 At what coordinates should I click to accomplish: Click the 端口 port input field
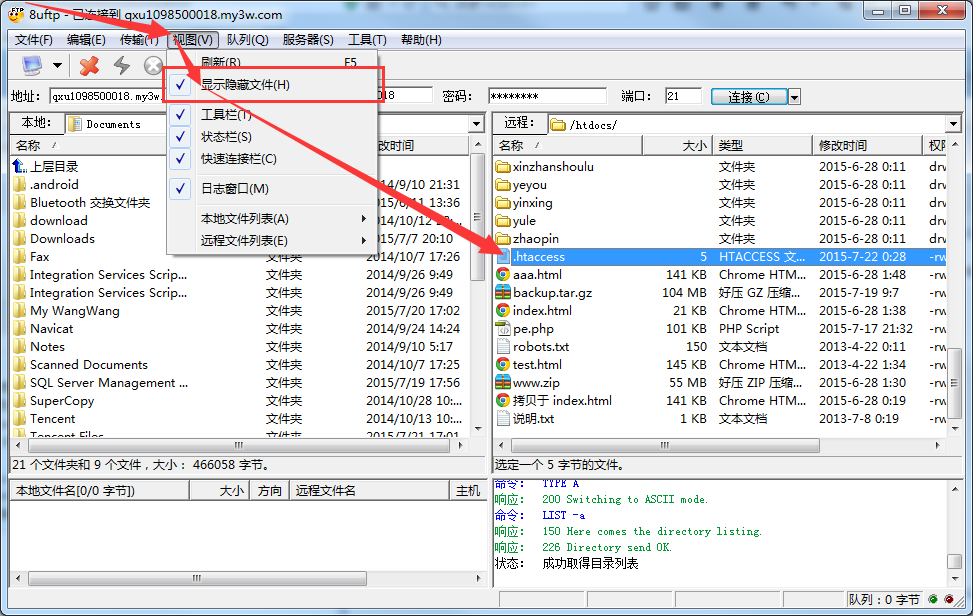tap(683, 96)
